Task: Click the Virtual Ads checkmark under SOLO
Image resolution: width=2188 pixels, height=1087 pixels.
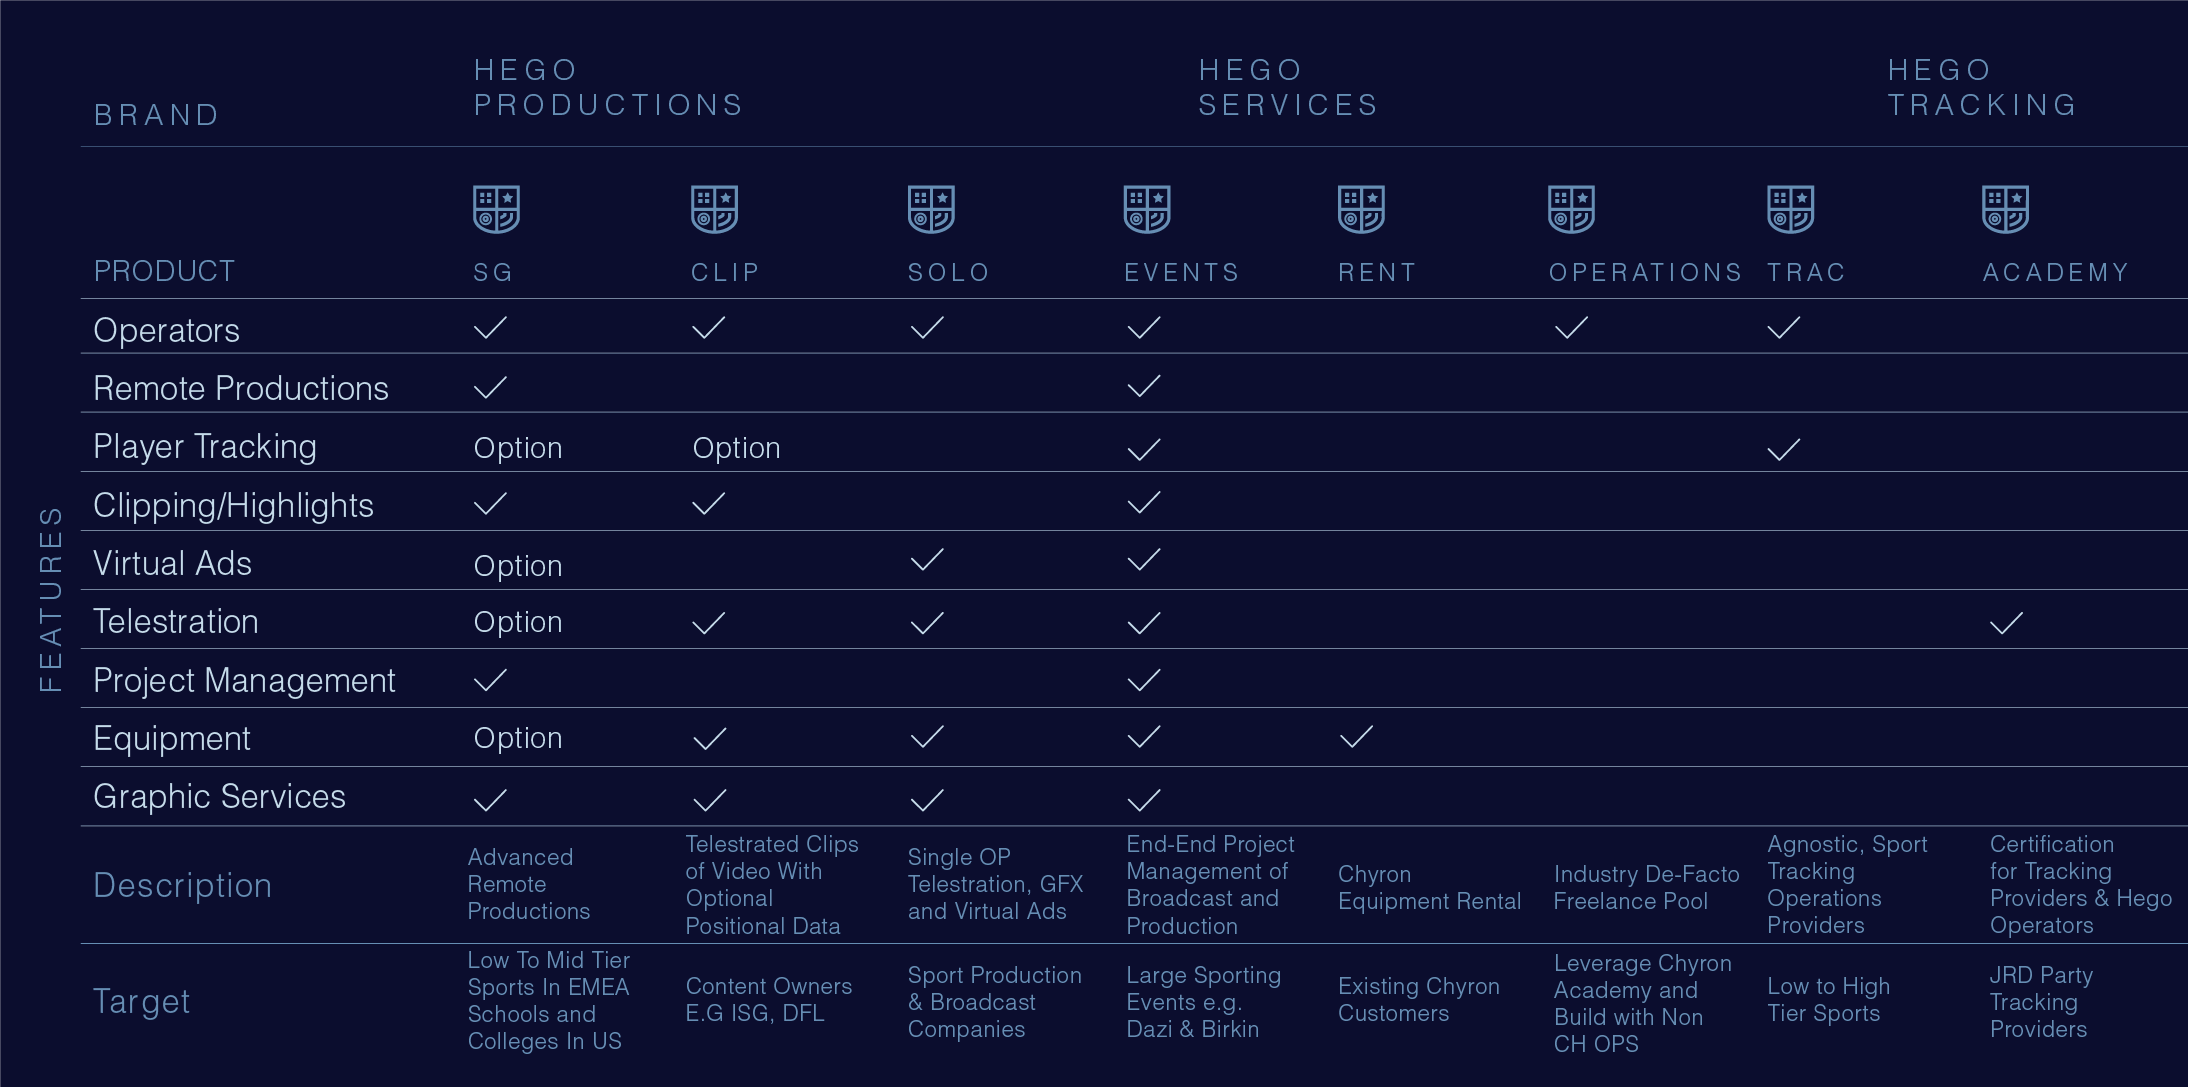Action: pyautogui.click(x=927, y=560)
